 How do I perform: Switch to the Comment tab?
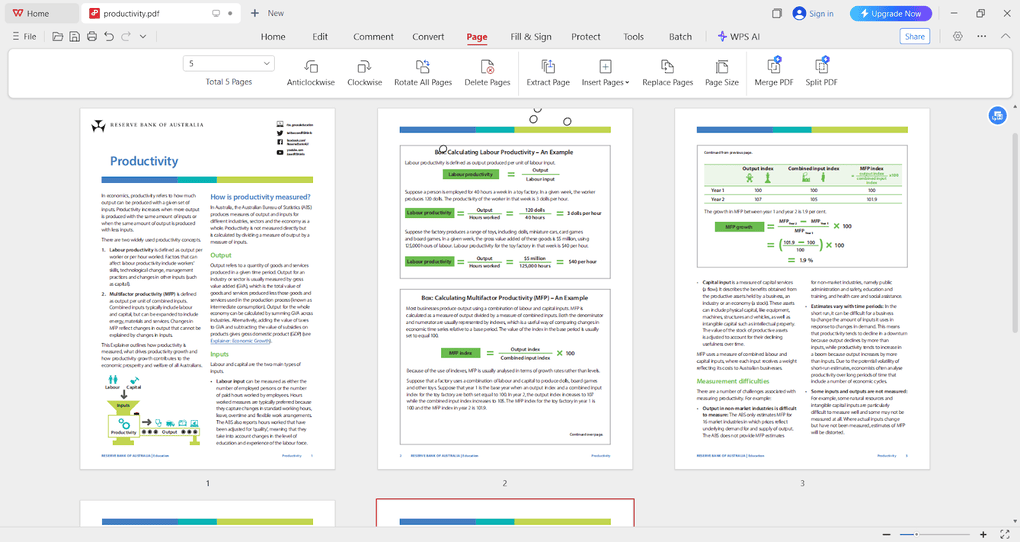point(373,37)
